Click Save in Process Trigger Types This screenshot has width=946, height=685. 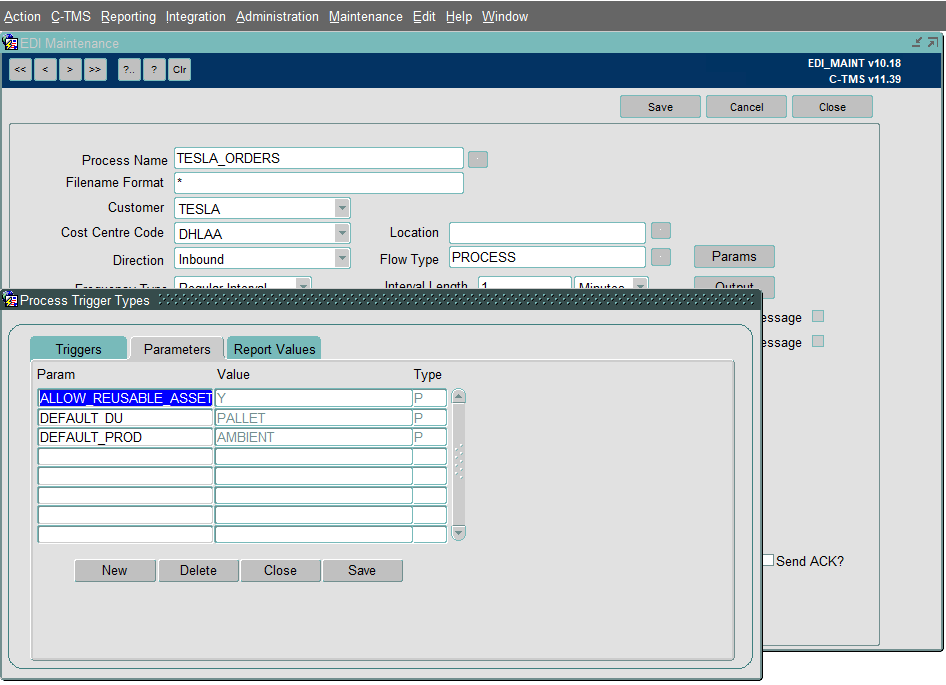[362, 570]
